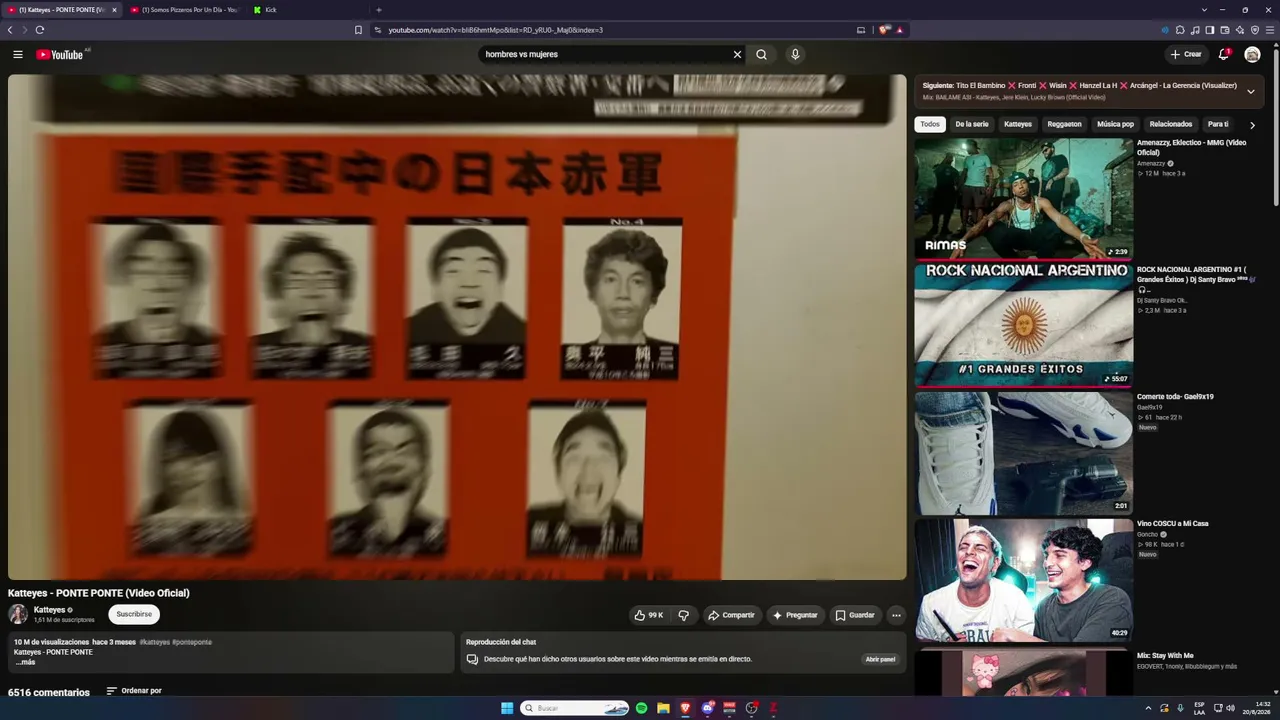
Task: Open the Ordenar por comments sort menu
Action: 134,691
